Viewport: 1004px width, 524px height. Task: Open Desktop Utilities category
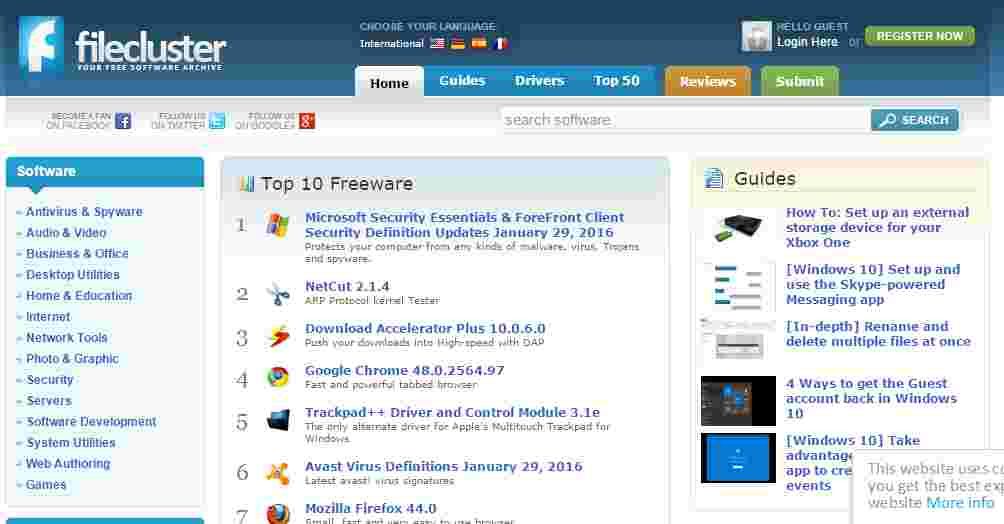(x=72, y=275)
